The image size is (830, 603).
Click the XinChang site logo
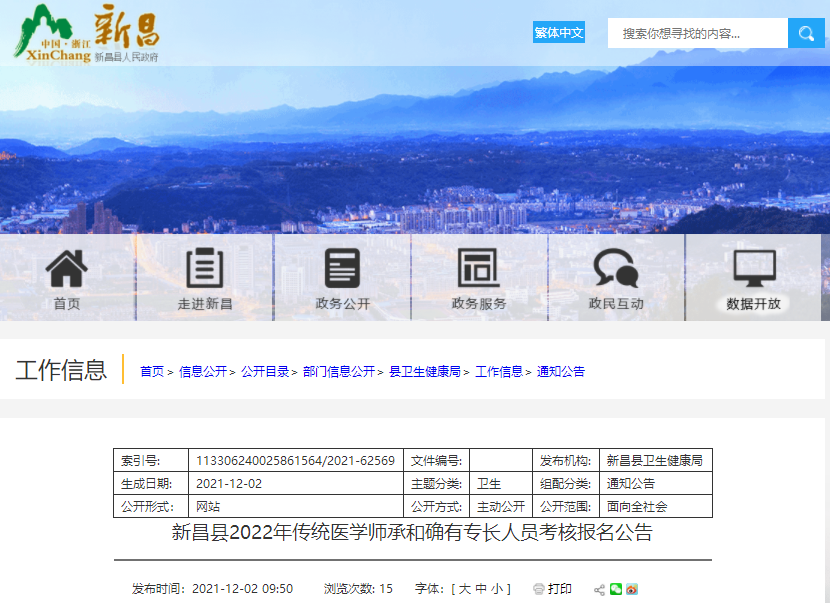pyautogui.click(x=85, y=35)
